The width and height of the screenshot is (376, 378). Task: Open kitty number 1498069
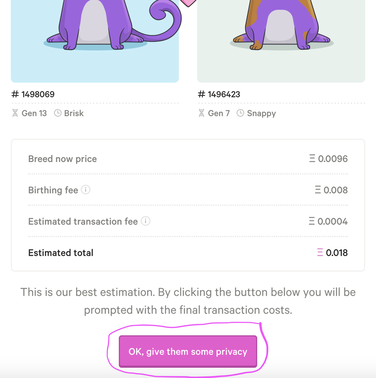click(33, 94)
